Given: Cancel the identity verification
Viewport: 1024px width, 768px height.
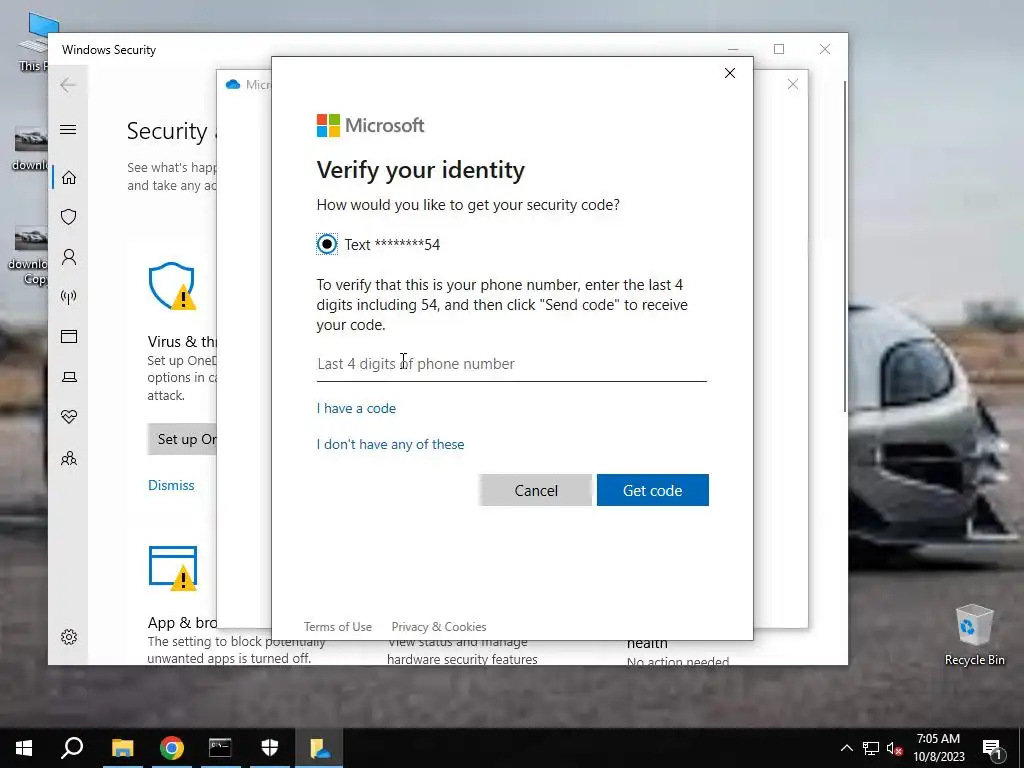Looking at the screenshot, I should click(x=536, y=490).
